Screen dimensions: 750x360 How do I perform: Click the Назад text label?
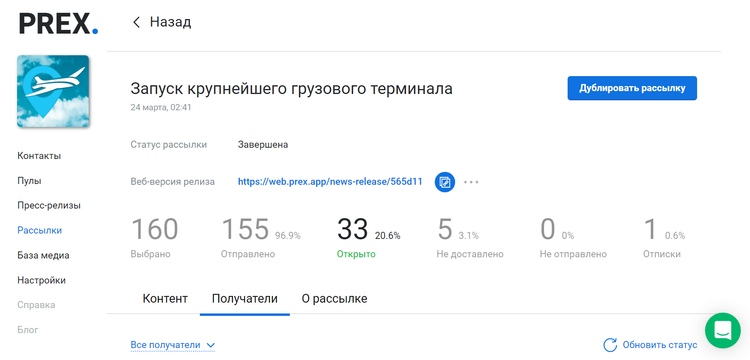tap(170, 22)
